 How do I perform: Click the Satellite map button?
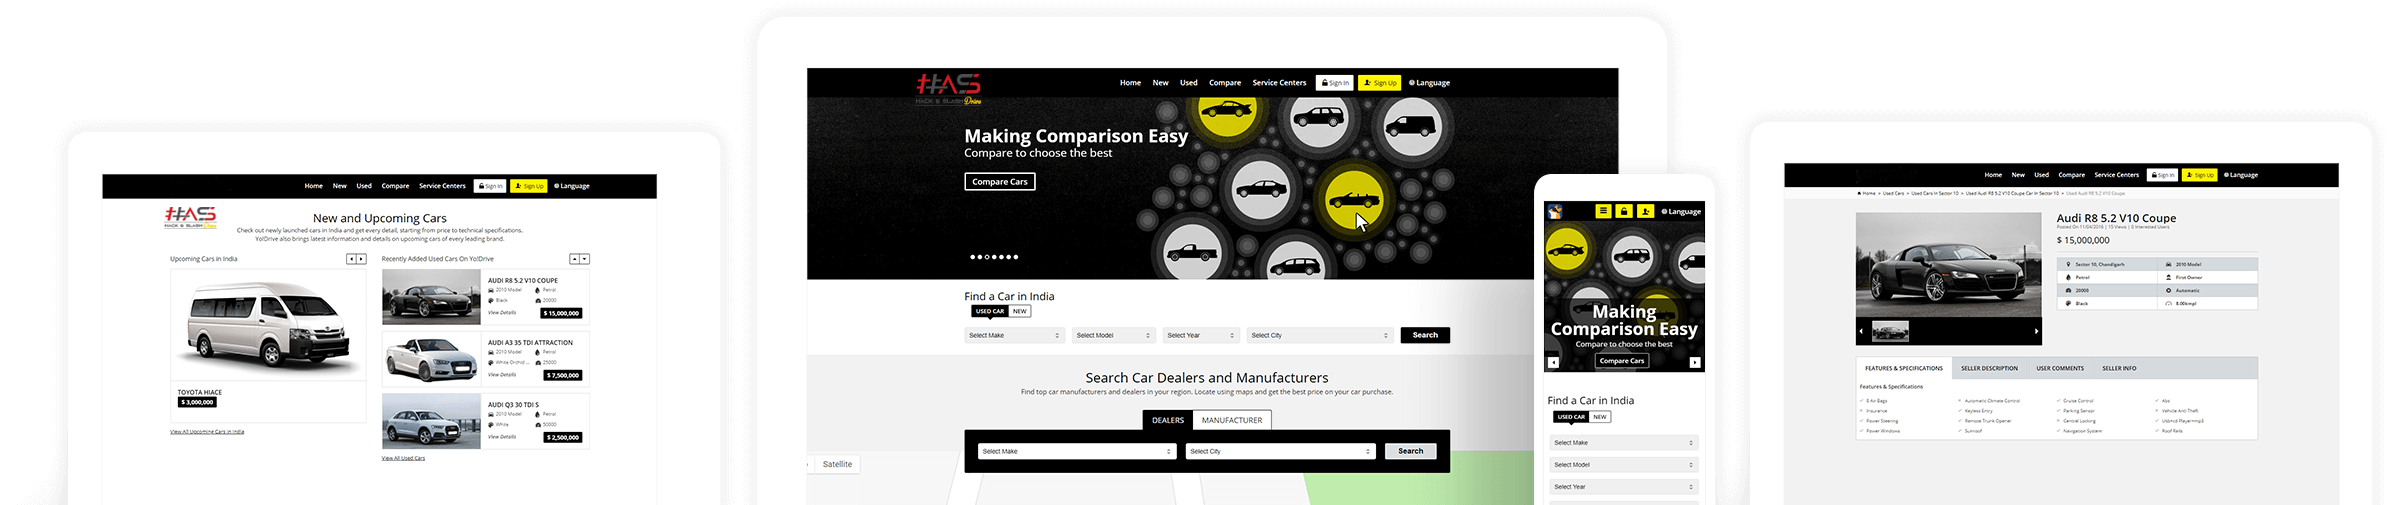837,464
